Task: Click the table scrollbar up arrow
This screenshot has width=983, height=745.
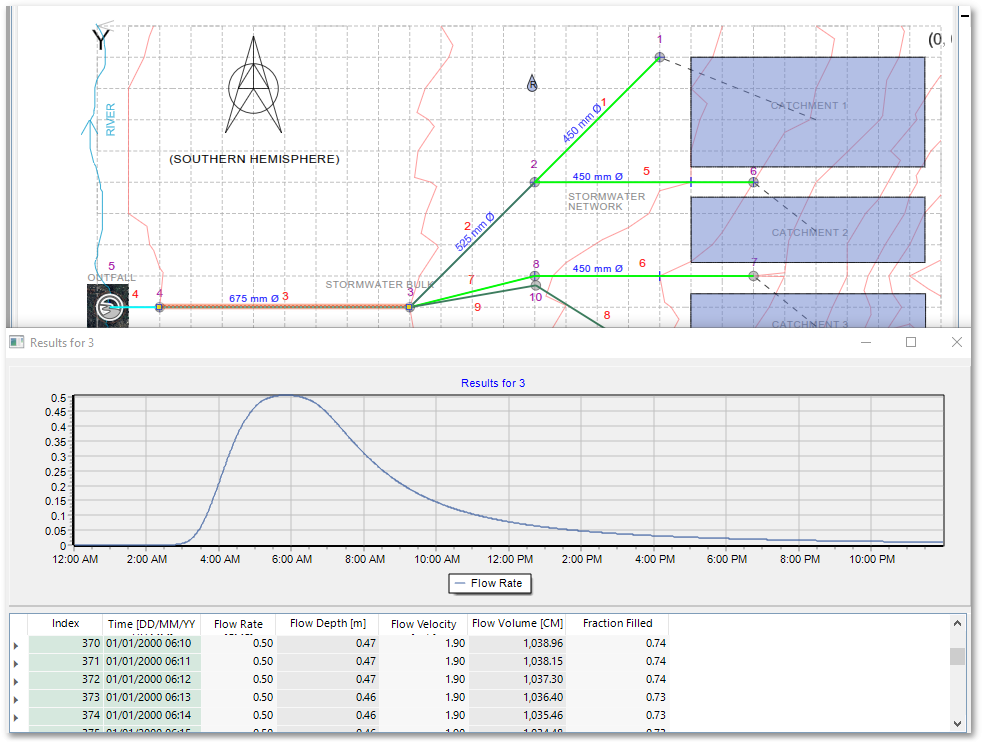Action: [x=957, y=623]
